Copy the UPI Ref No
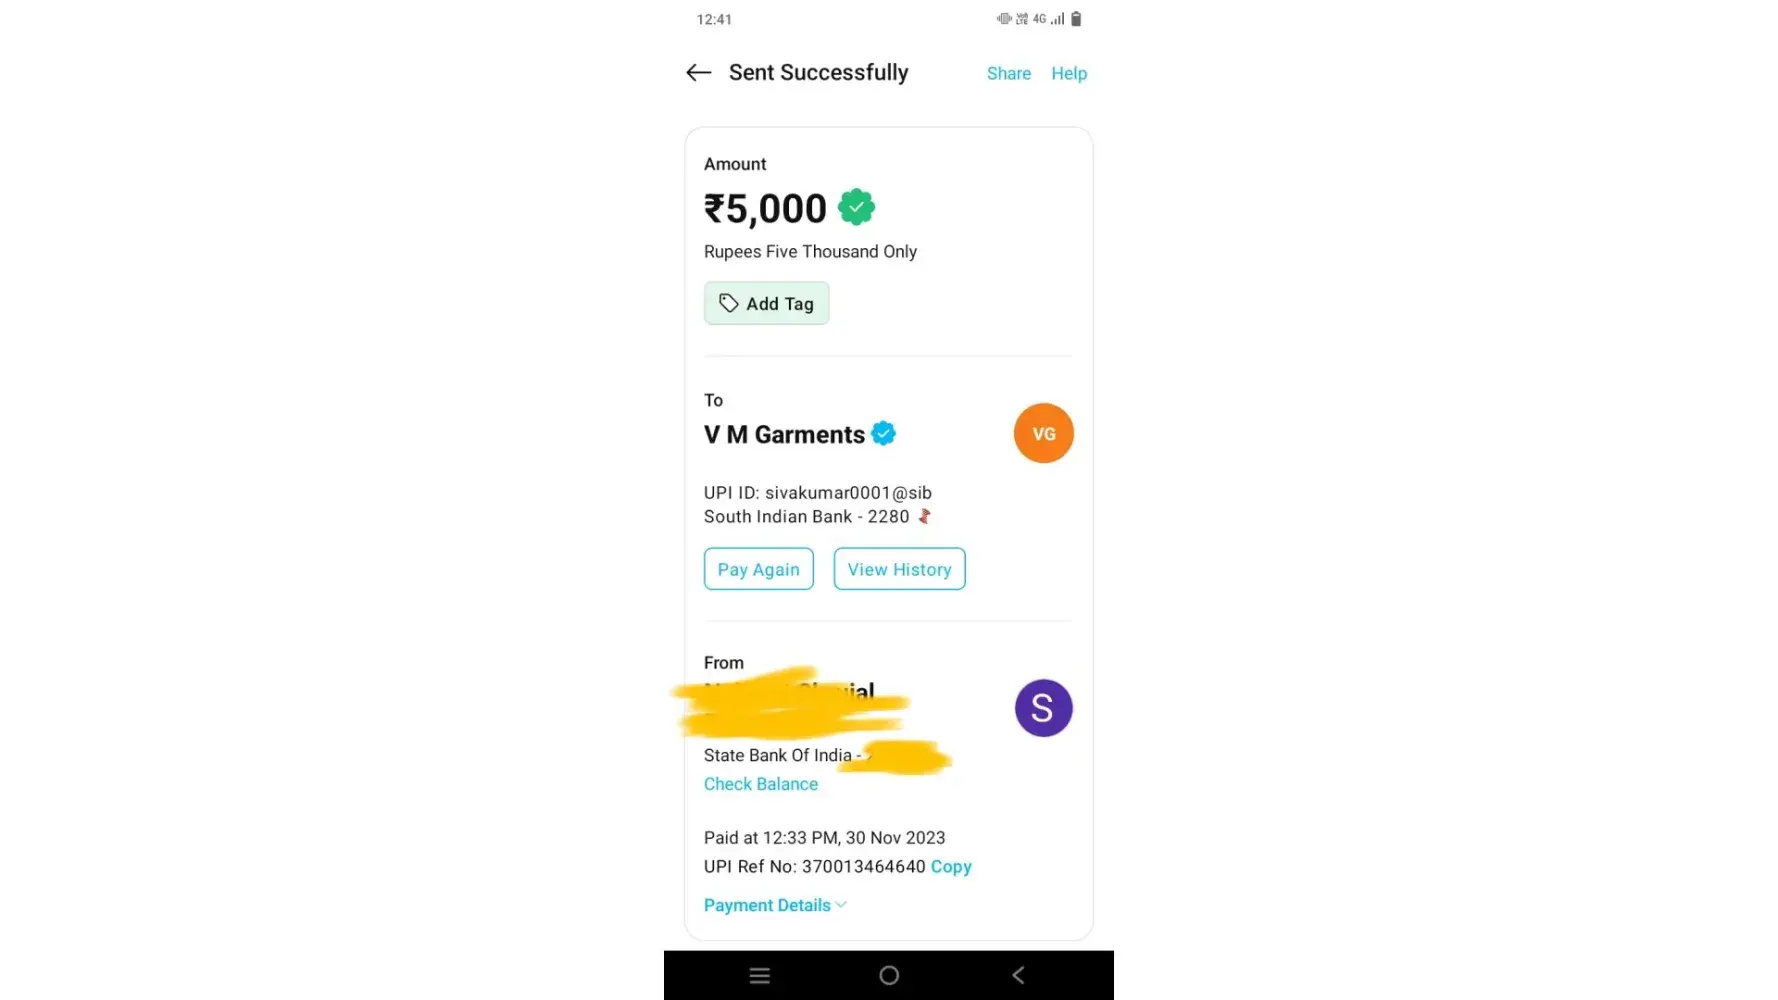 coord(951,866)
